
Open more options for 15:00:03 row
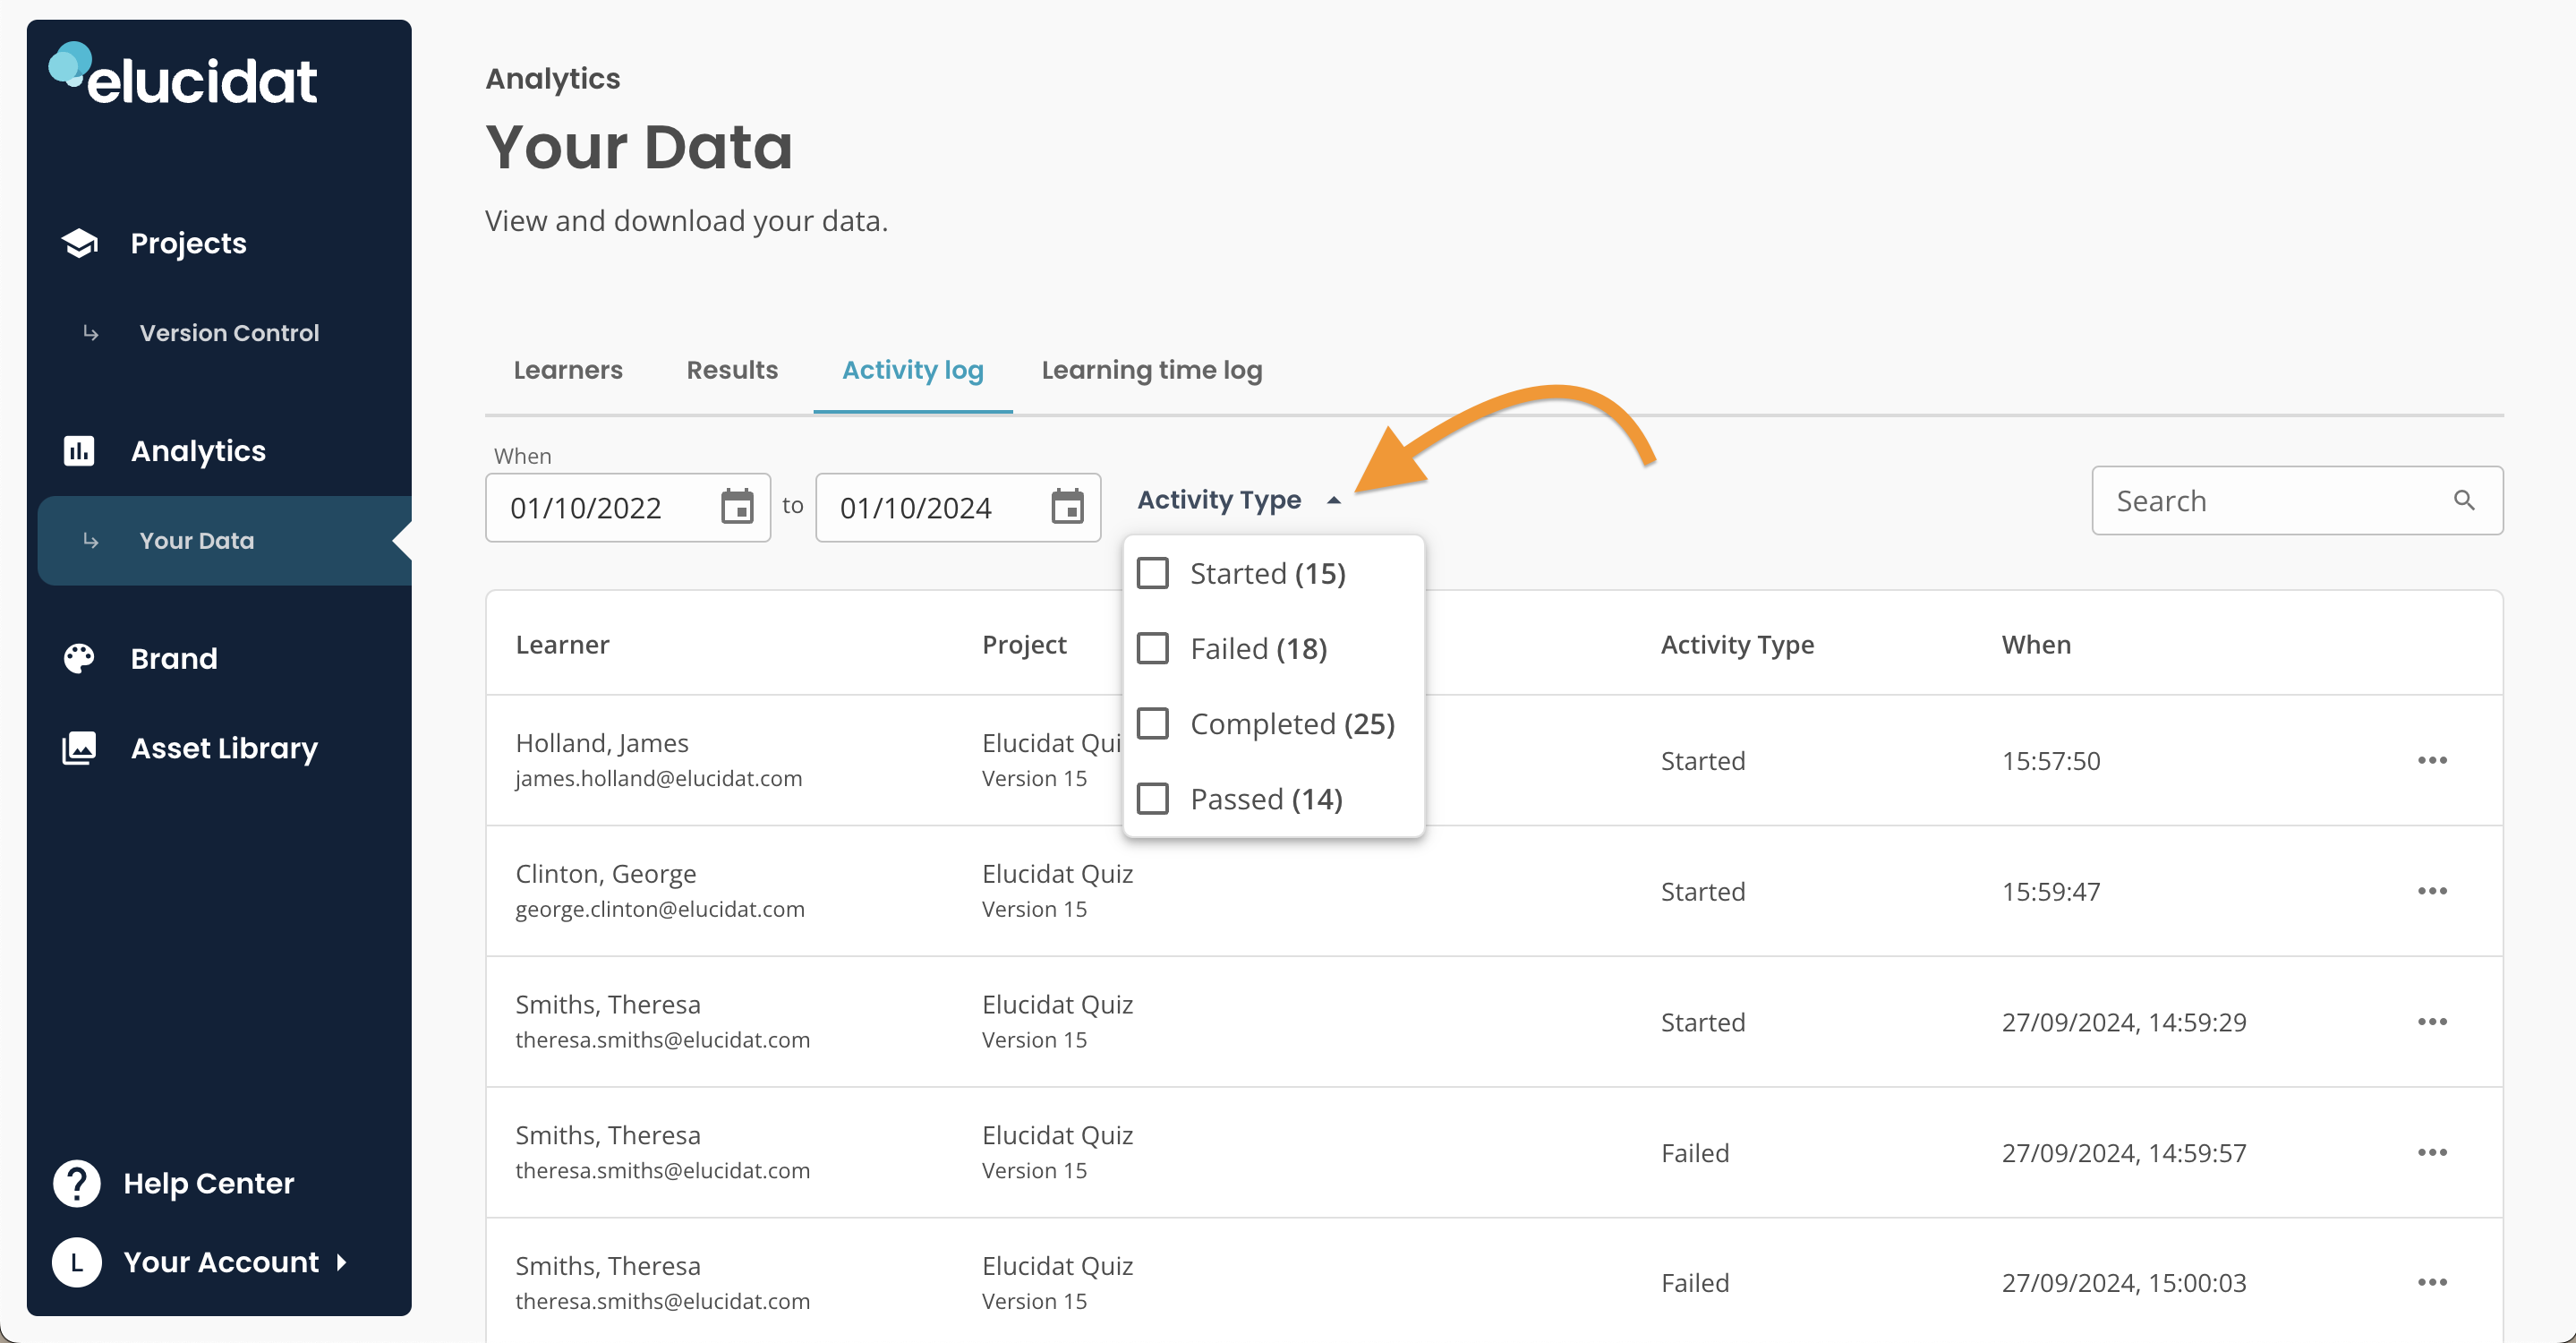coord(2432,1282)
